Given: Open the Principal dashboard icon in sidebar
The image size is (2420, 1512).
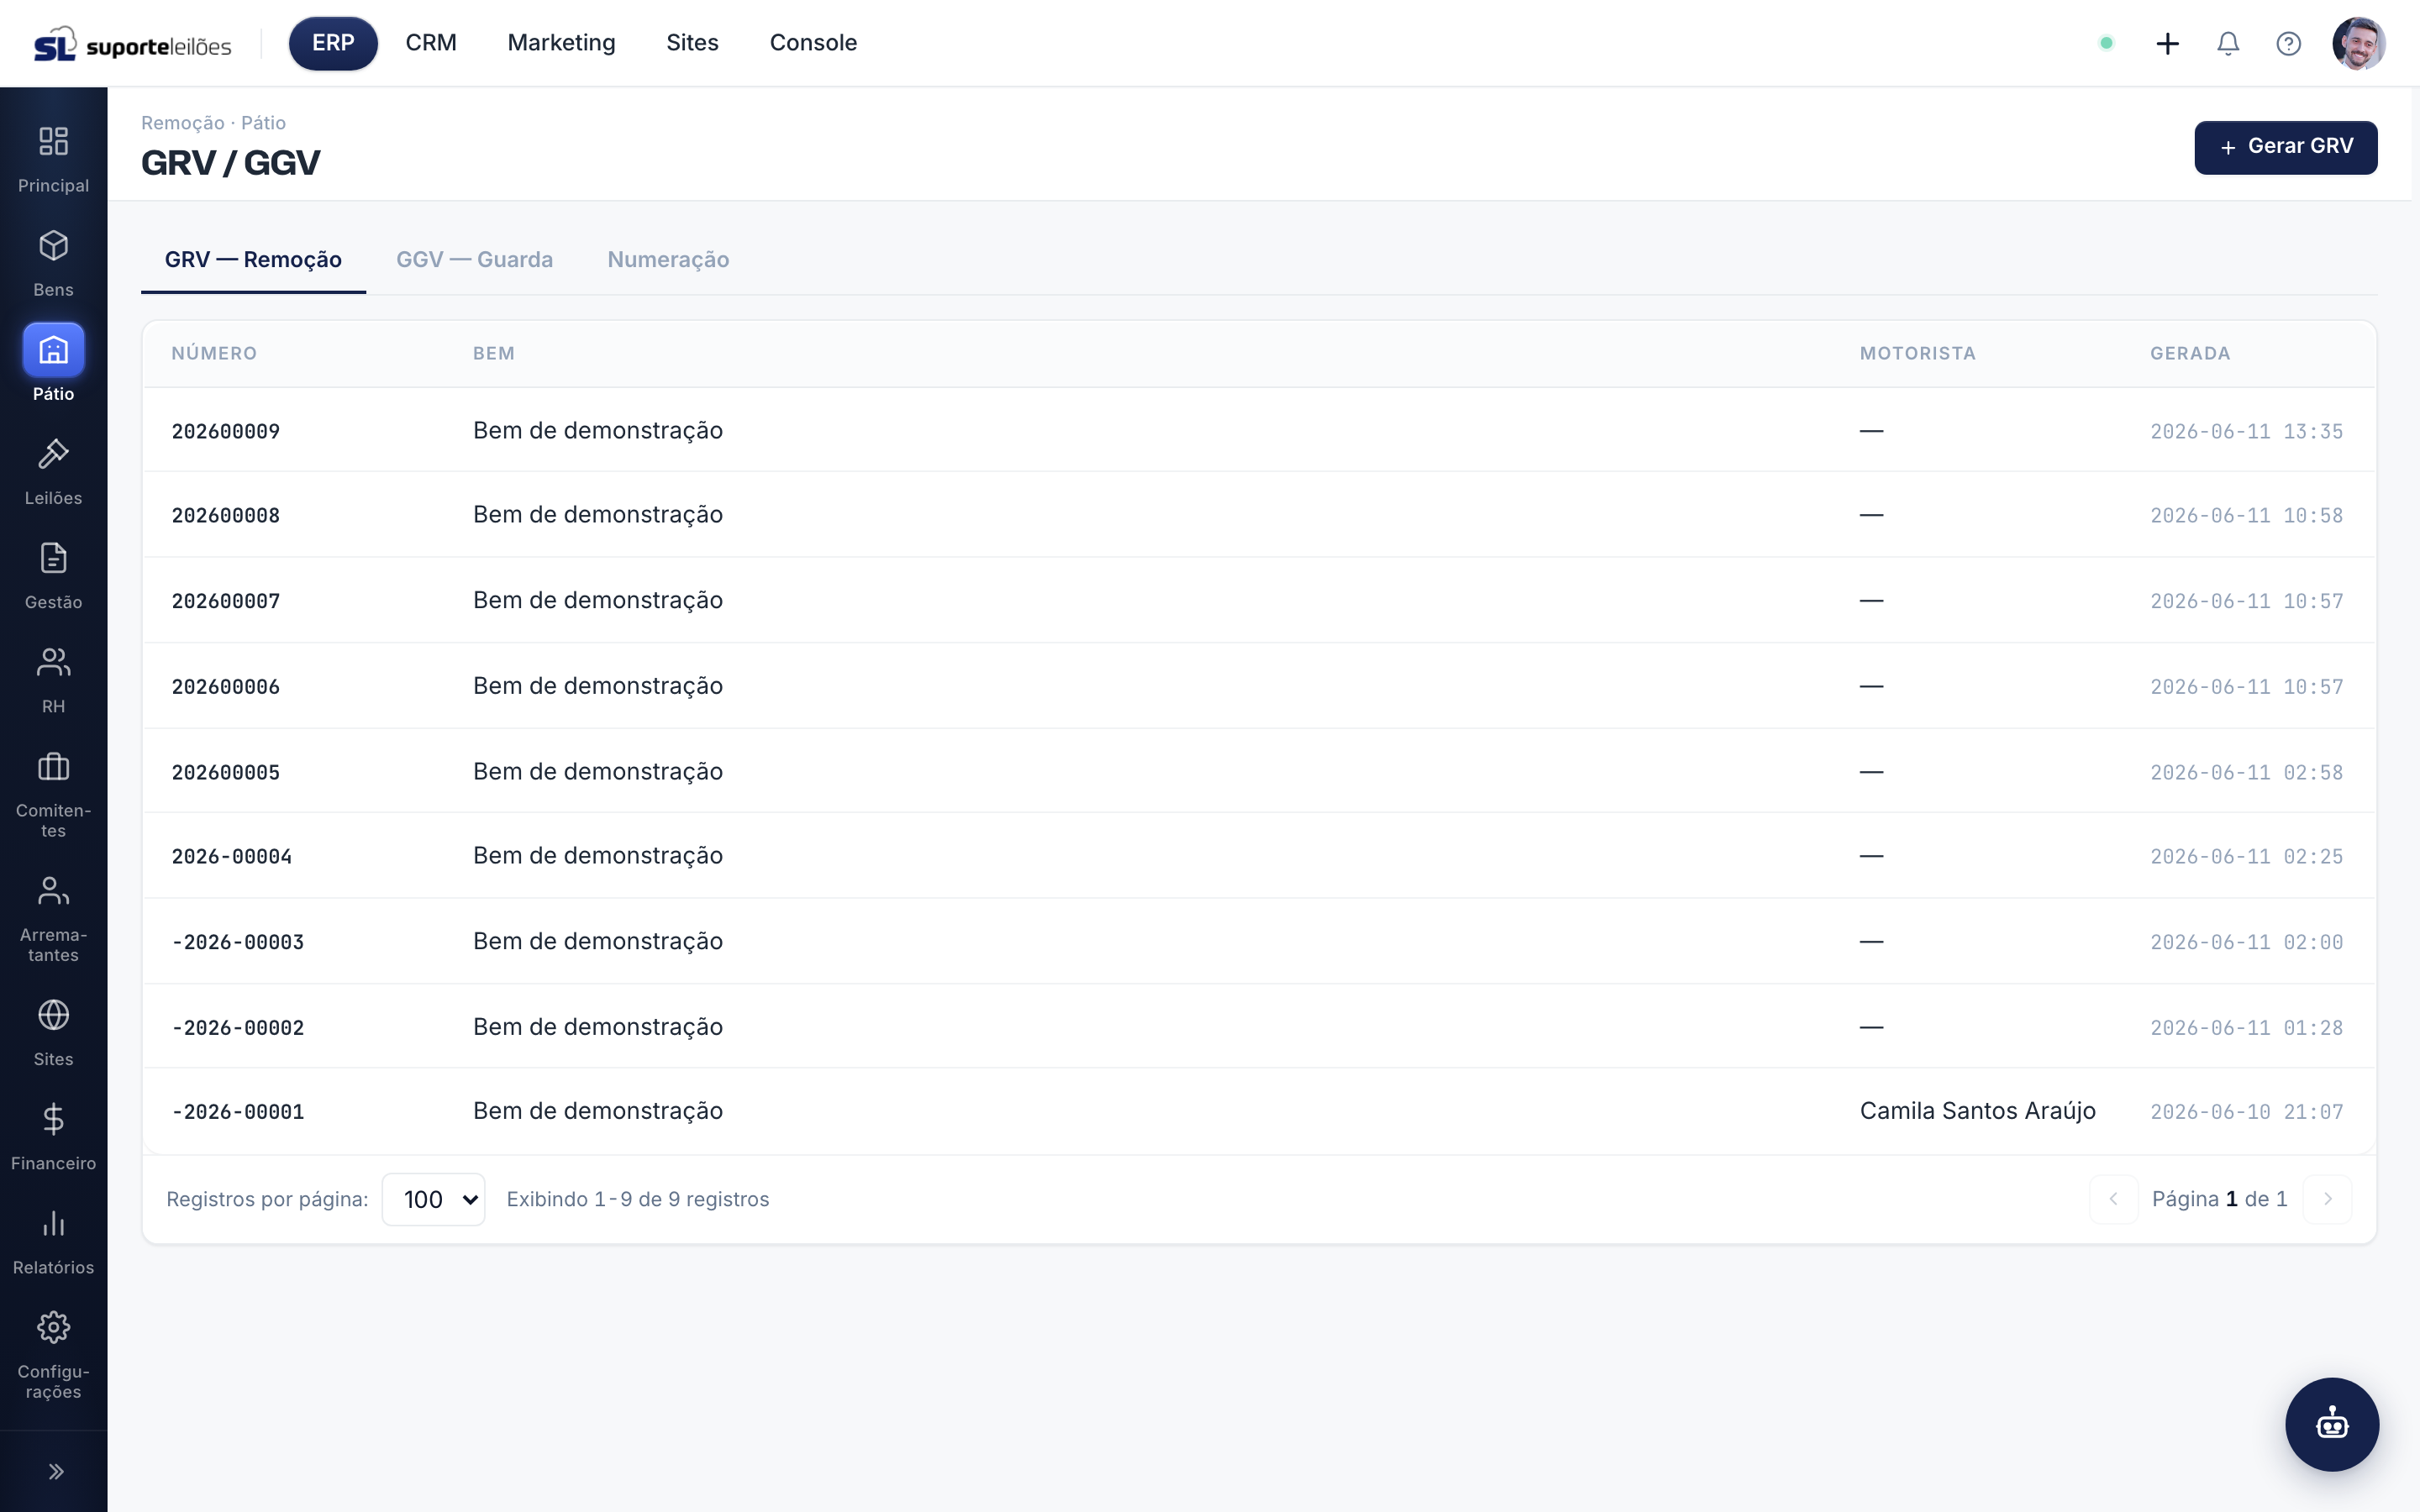Looking at the screenshot, I should [x=53, y=141].
